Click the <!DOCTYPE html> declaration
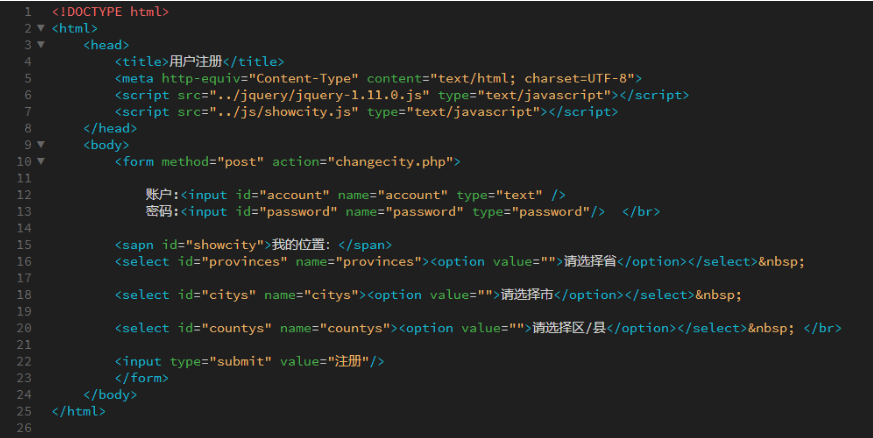Screen dimensions: 873x438 (x=110, y=12)
